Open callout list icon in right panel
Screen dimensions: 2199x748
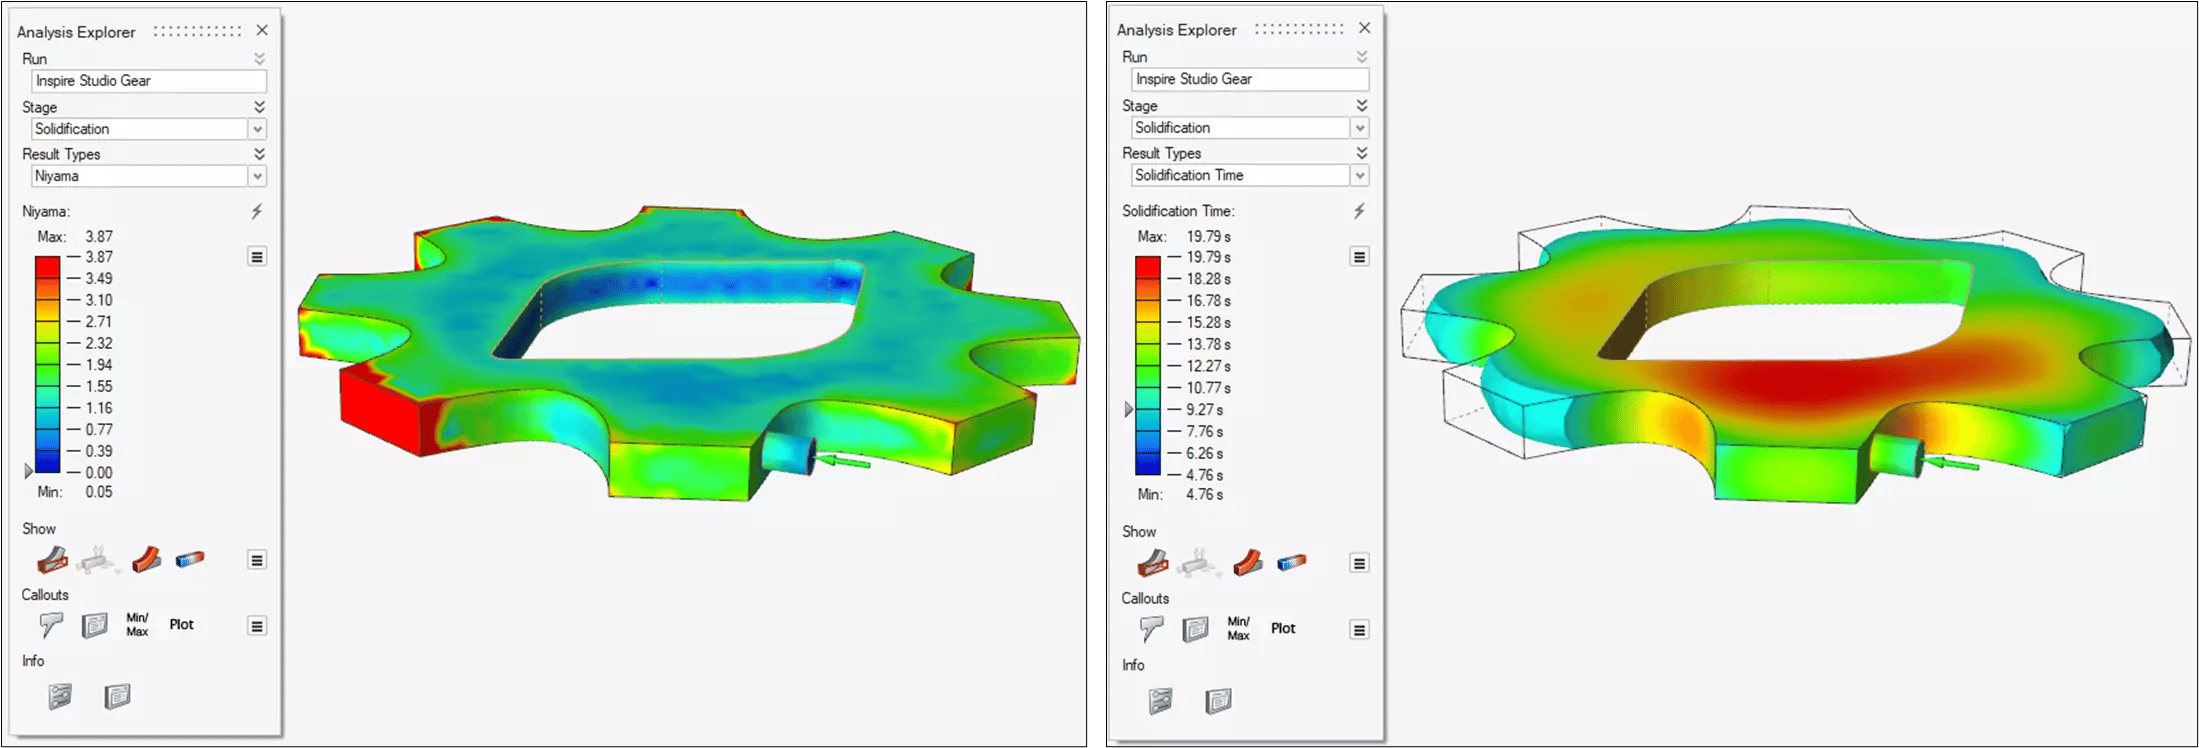click(x=1196, y=629)
